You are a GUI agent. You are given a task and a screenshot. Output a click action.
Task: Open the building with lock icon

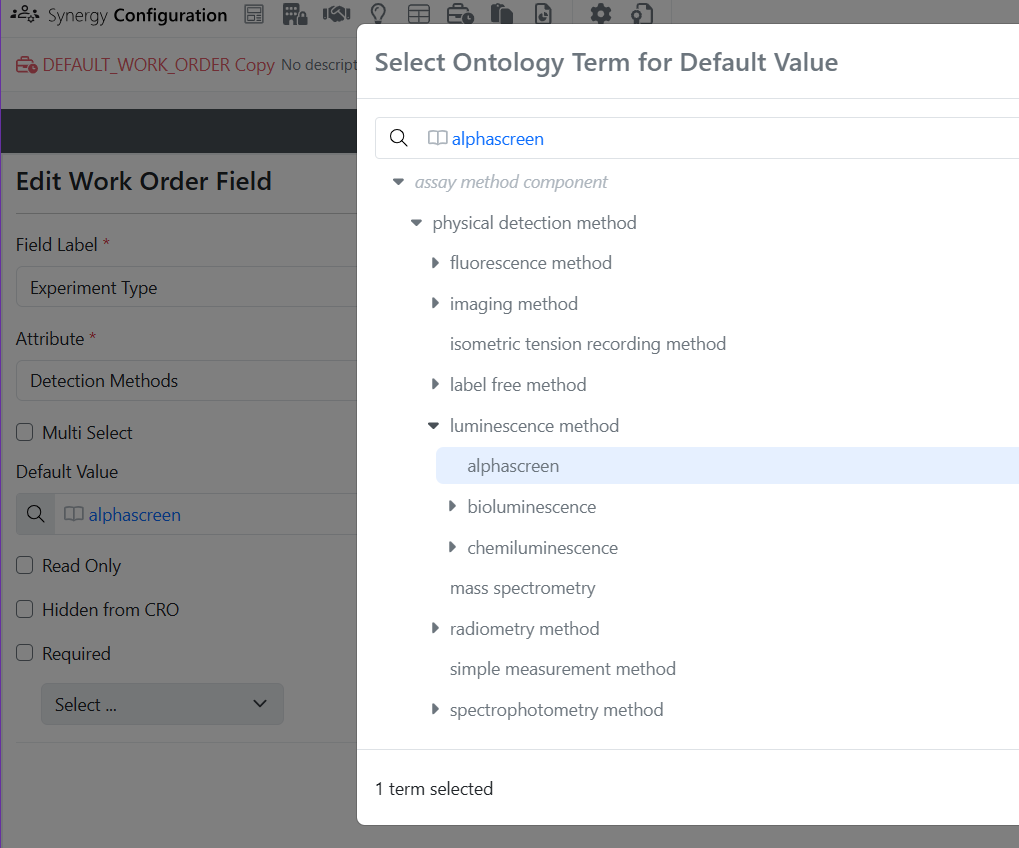click(294, 14)
